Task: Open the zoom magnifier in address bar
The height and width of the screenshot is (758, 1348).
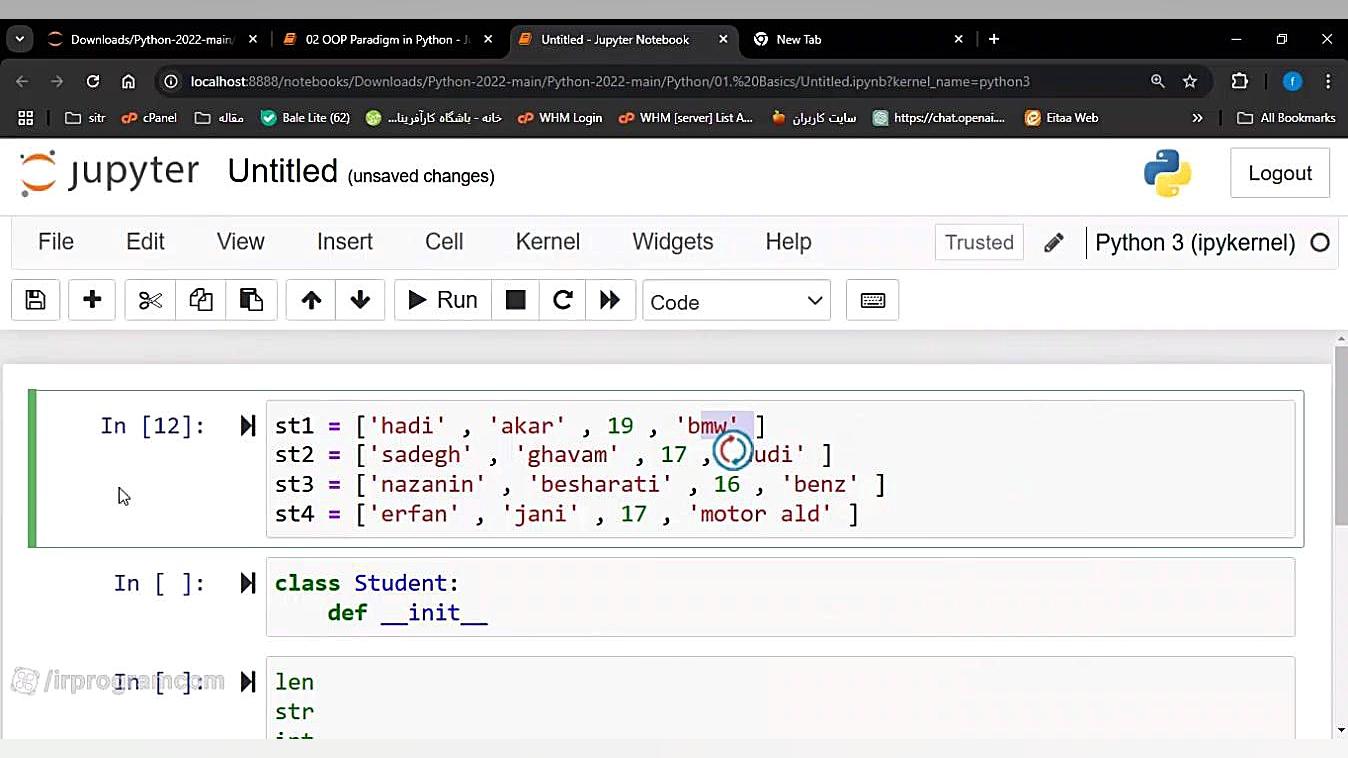Action: point(1158,81)
